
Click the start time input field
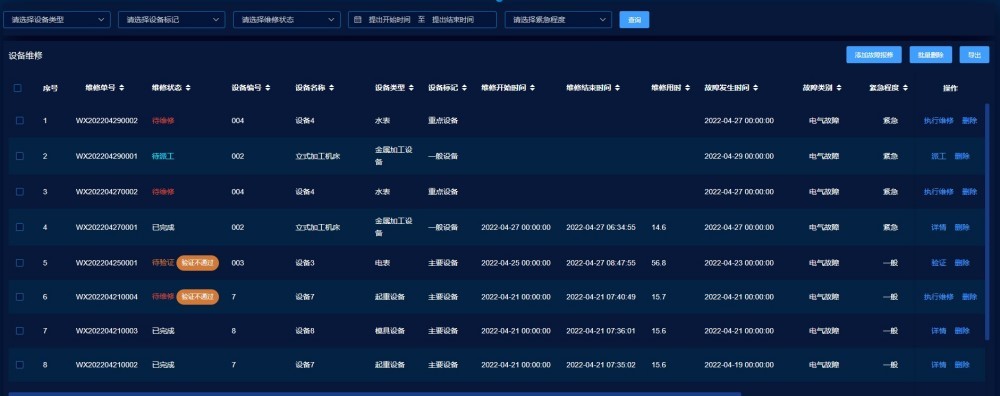pyautogui.click(x=390, y=20)
